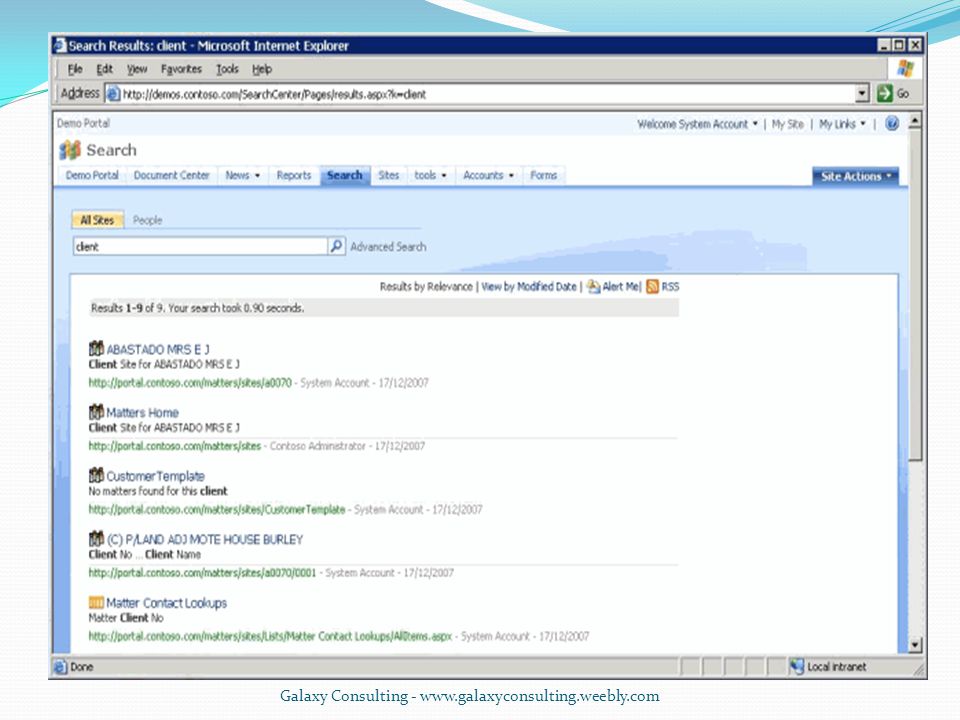Open the View menu

click(x=137, y=69)
